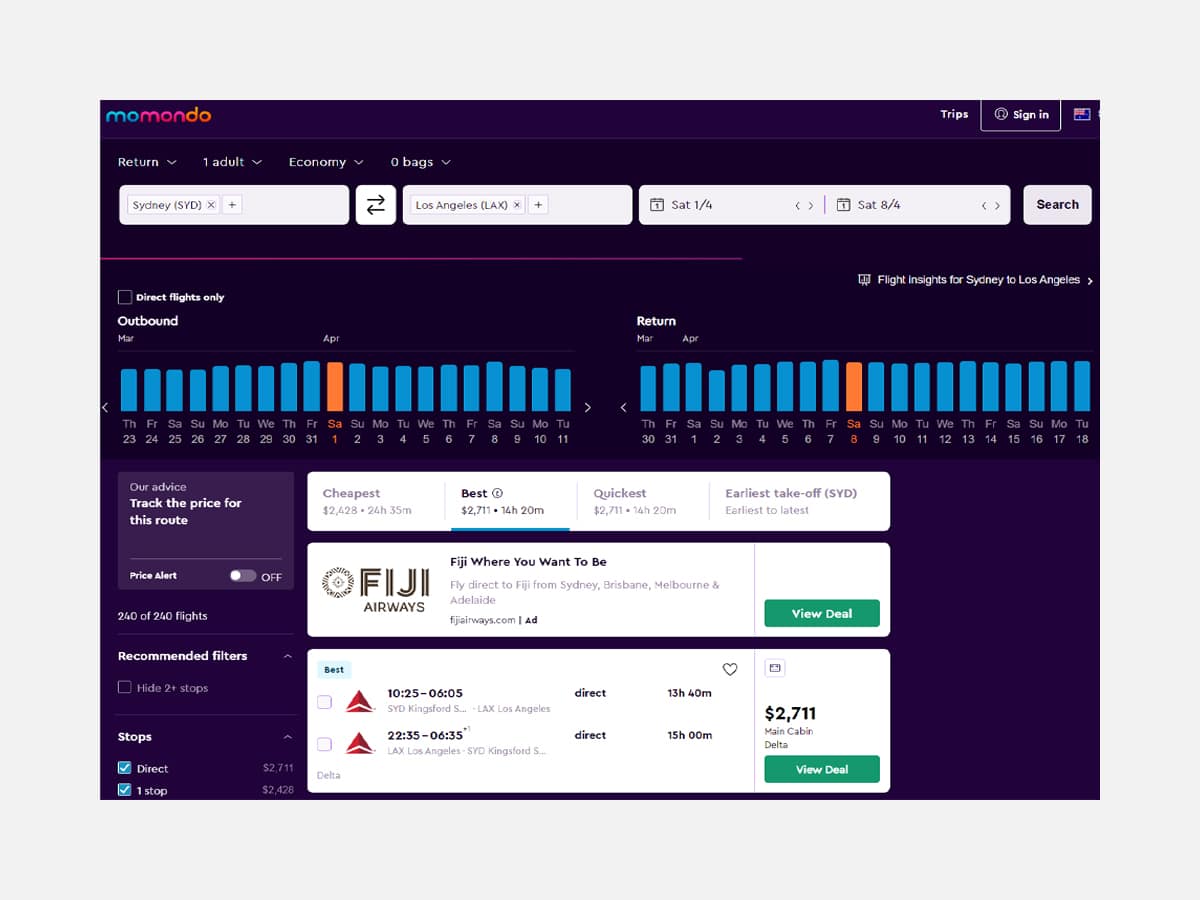Open Earliest take-off (SYD) tab

(x=799, y=501)
